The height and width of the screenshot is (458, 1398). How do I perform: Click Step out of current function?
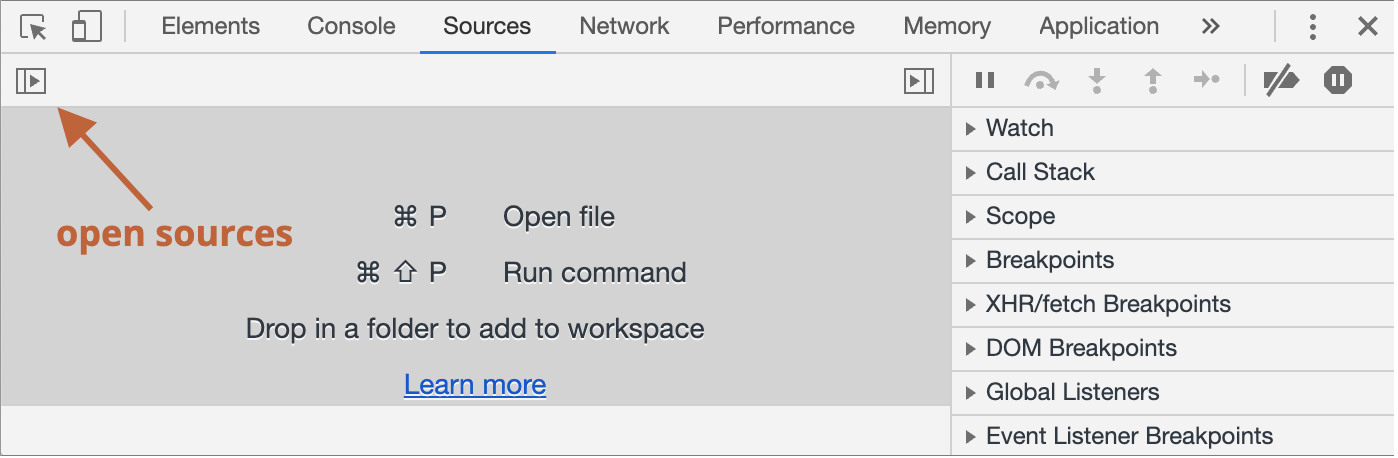pyautogui.click(x=1152, y=81)
